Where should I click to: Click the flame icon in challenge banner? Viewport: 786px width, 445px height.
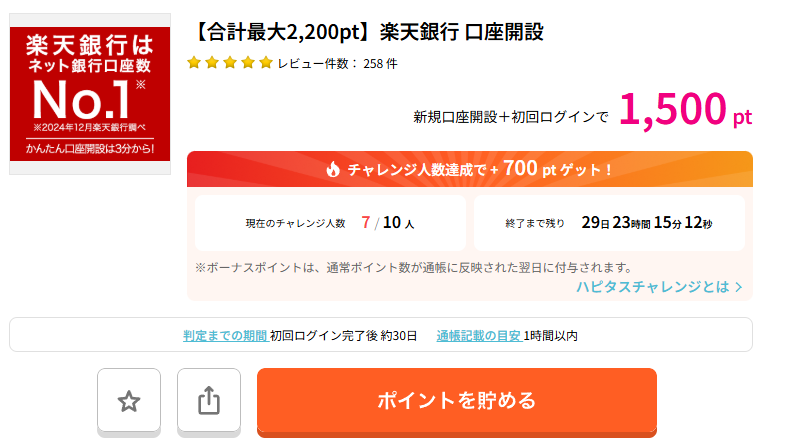pos(333,169)
